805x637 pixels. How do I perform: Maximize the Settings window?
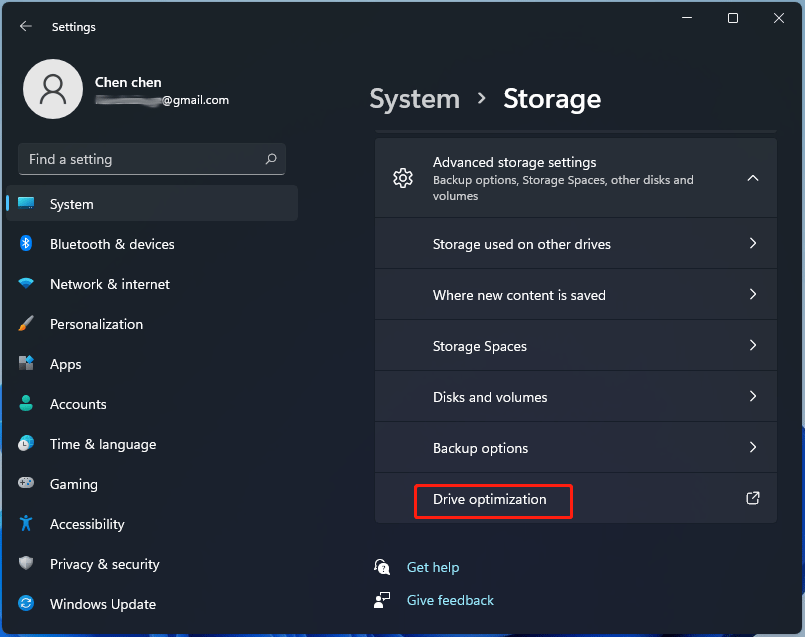pos(733,18)
